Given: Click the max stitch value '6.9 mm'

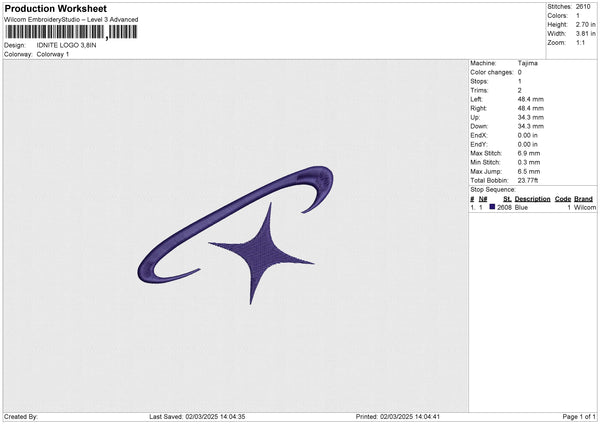Looking at the screenshot, I should click(x=529, y=153).
